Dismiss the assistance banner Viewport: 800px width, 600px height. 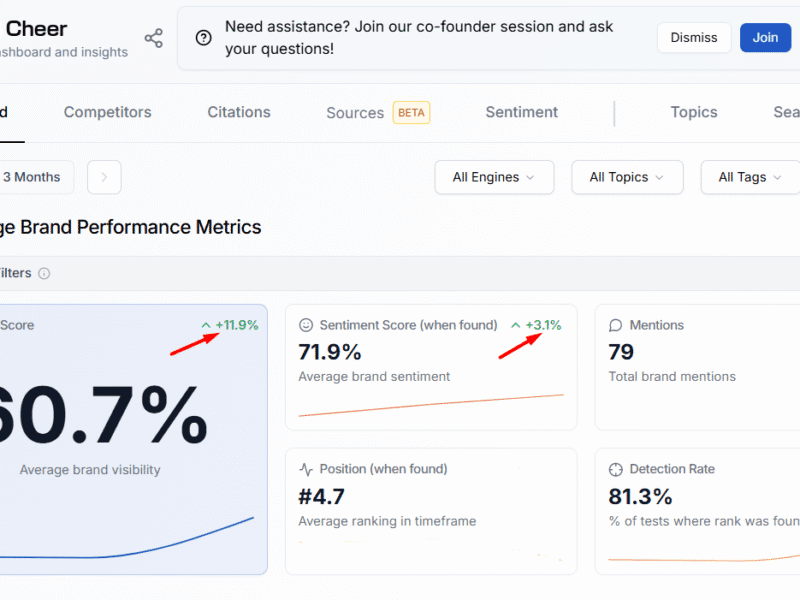click(693, 38)
